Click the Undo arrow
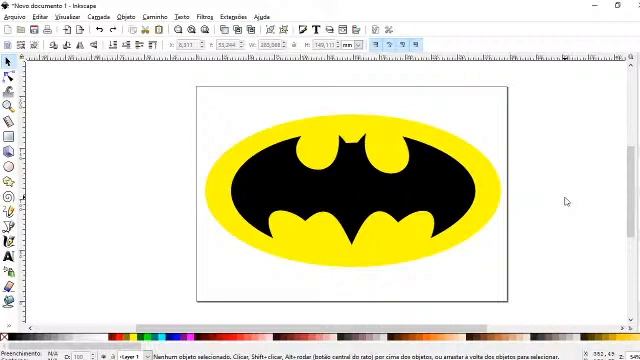The width and height of the screenshot is (640, 360). click(99, 29)
